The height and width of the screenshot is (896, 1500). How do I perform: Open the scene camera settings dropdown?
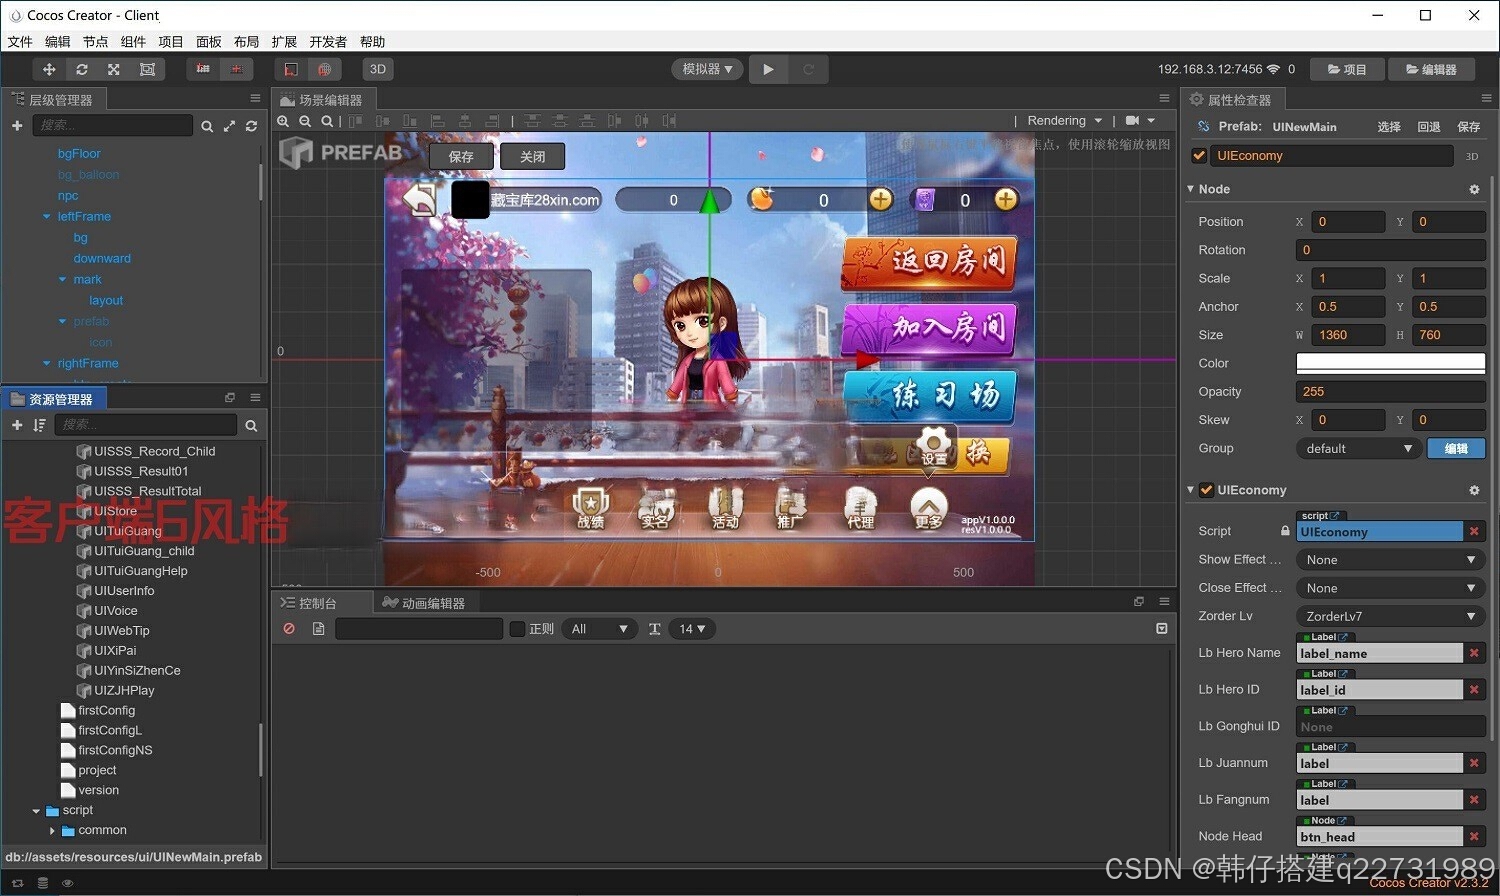click(x=1140, y=121)
